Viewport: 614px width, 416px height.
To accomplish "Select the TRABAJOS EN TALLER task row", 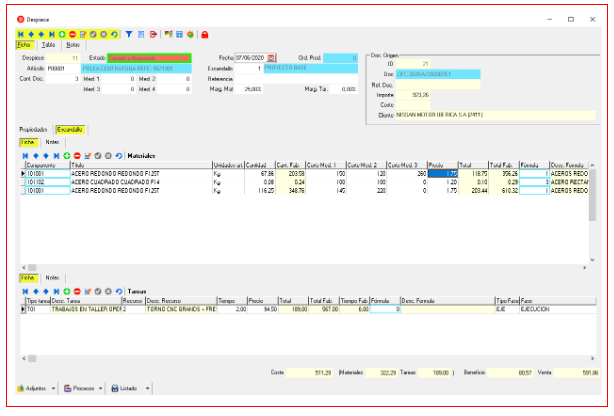I will (308, 309).
